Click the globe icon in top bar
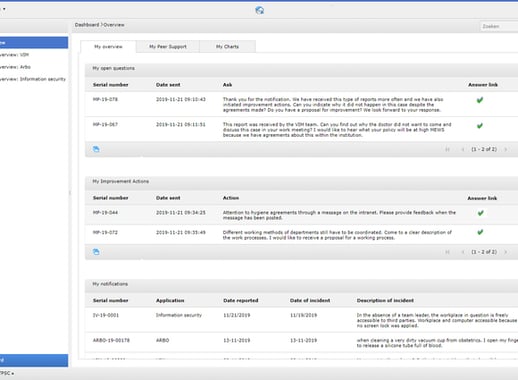This screenshot has height=380, width=518. point(260,10)
